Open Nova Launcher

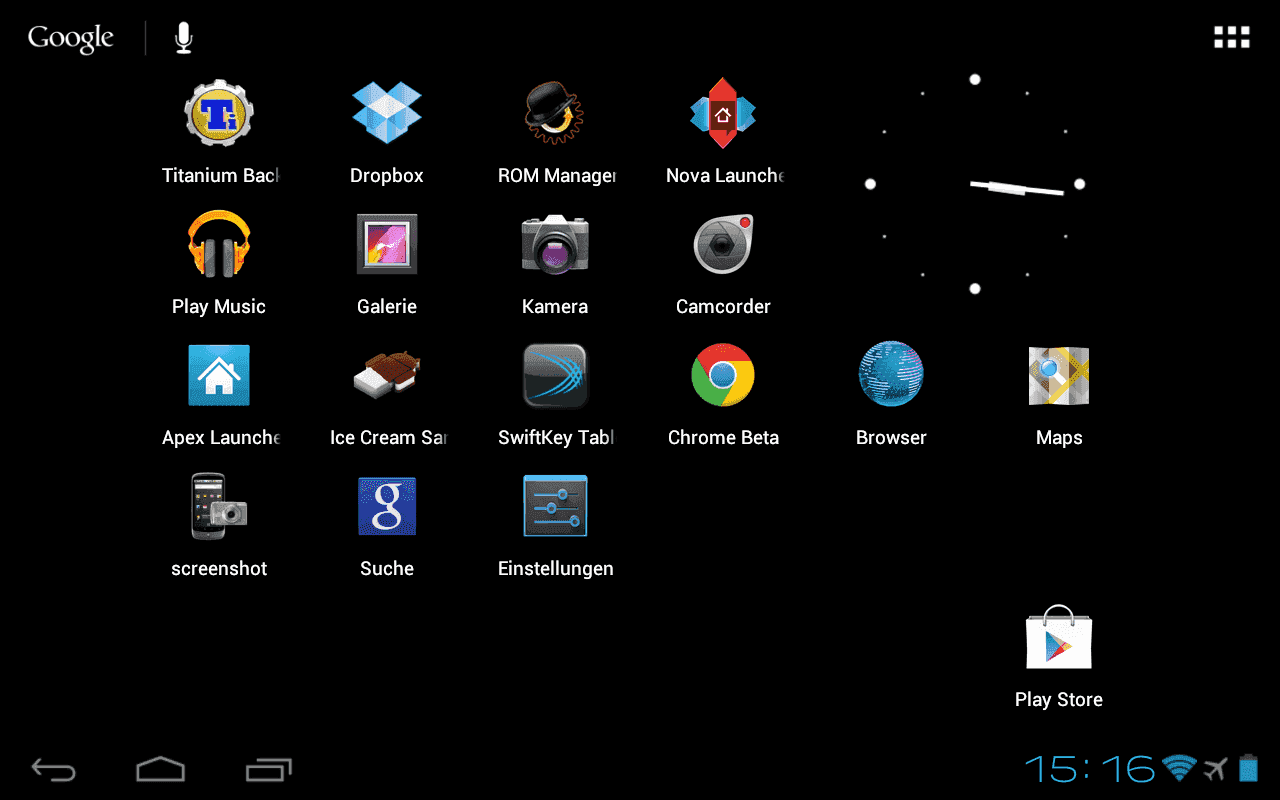point(723,113)
